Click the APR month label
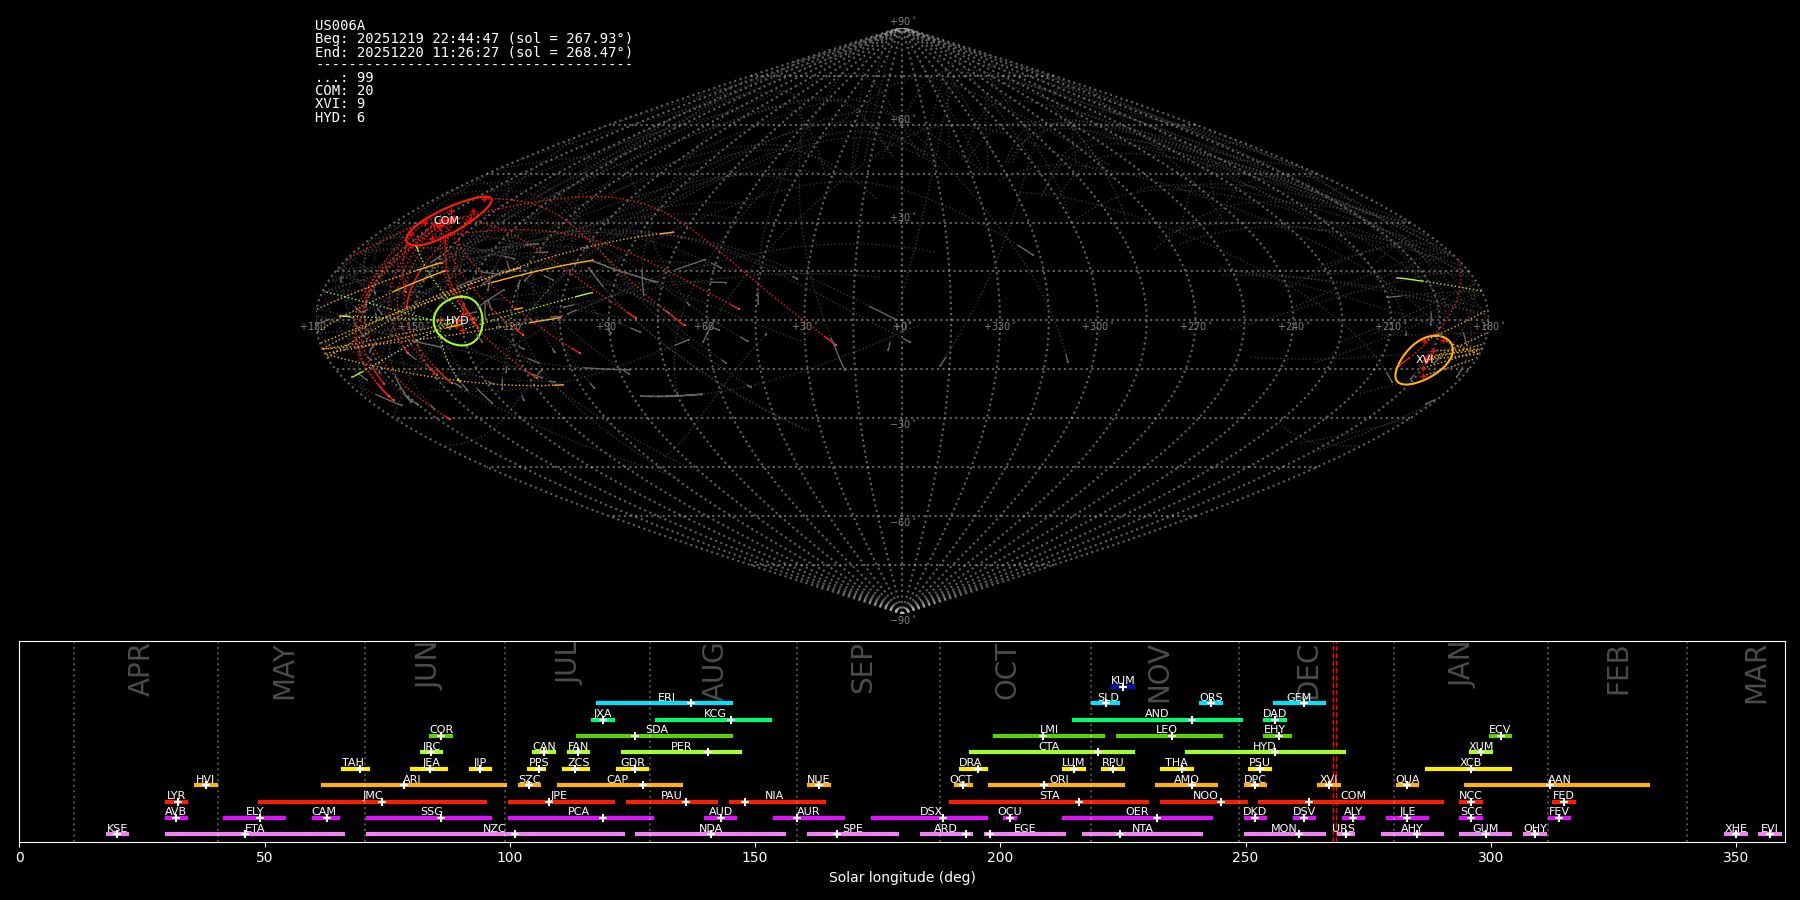This screenshot has height=900, width=1800. pyautogui.click(x=139, y=670)
